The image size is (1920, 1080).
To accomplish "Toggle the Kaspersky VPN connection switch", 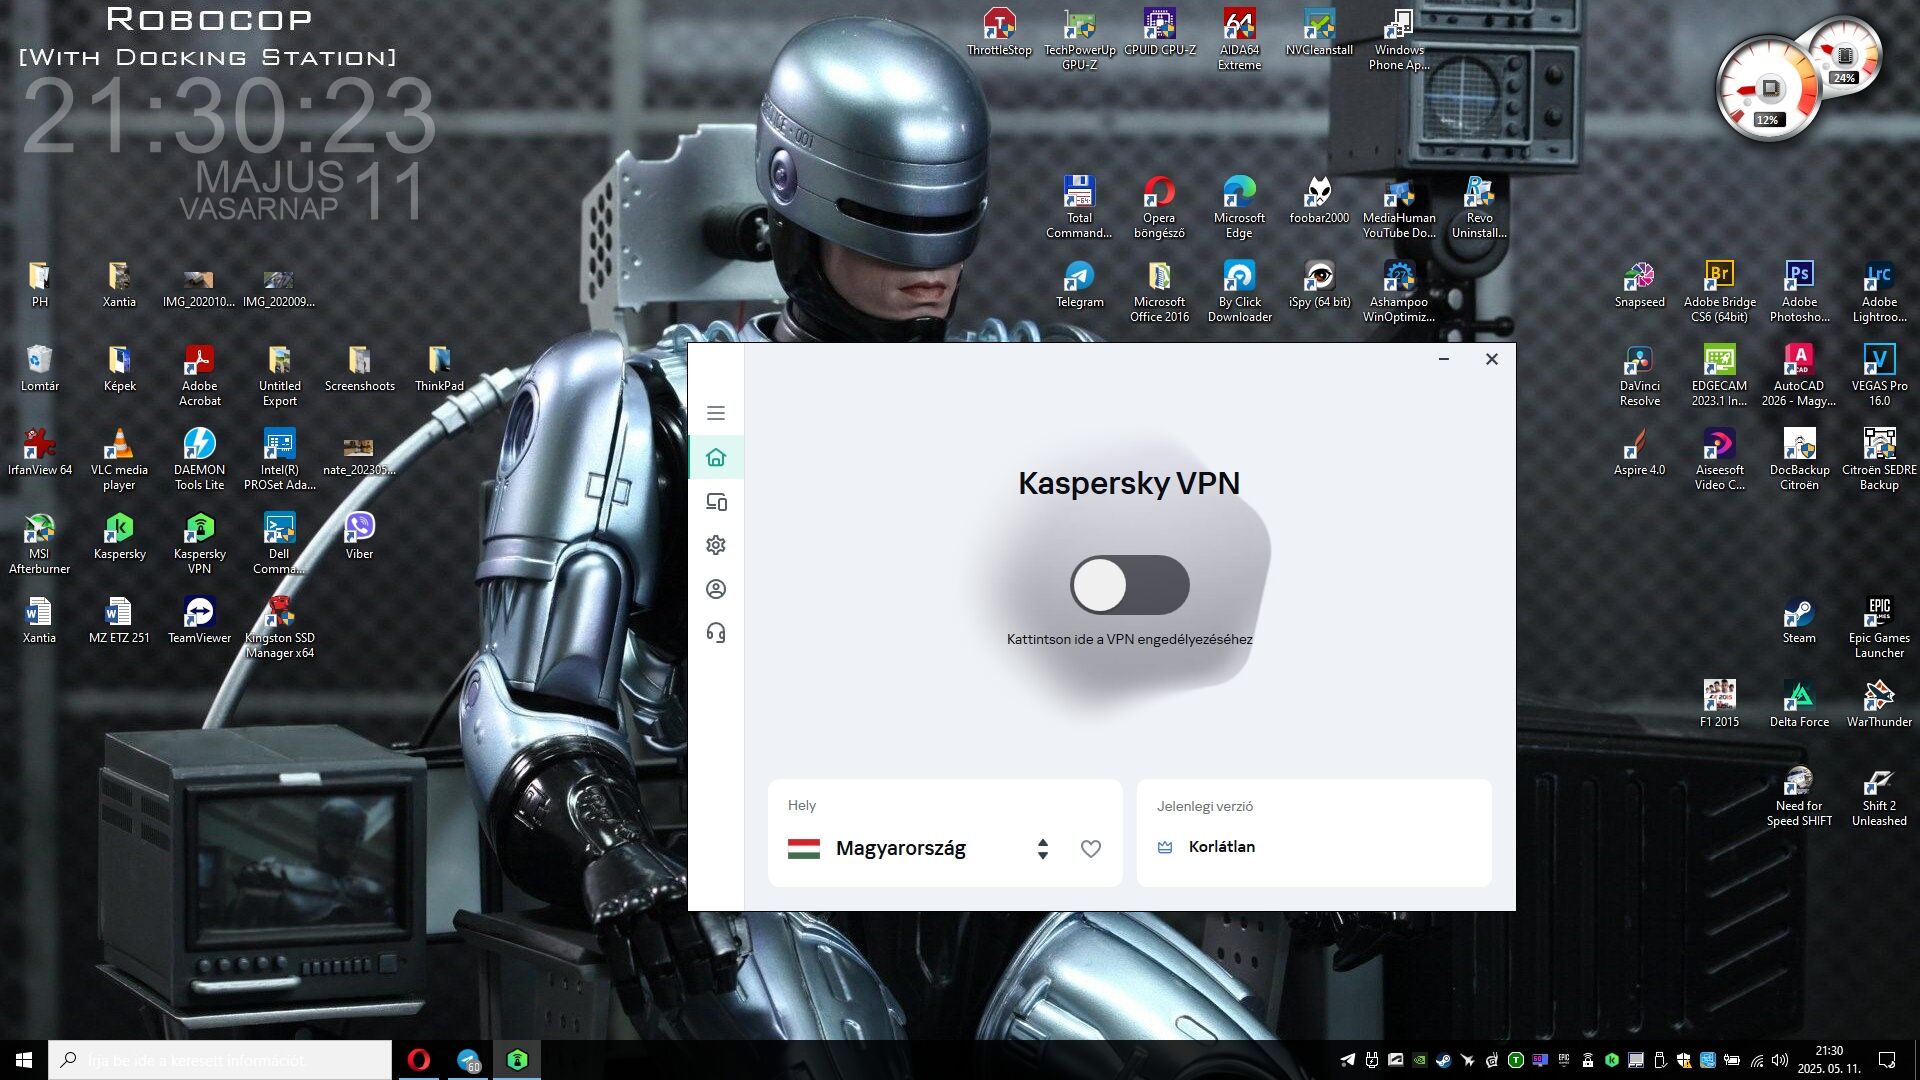I will click(x=1129, y=585).
